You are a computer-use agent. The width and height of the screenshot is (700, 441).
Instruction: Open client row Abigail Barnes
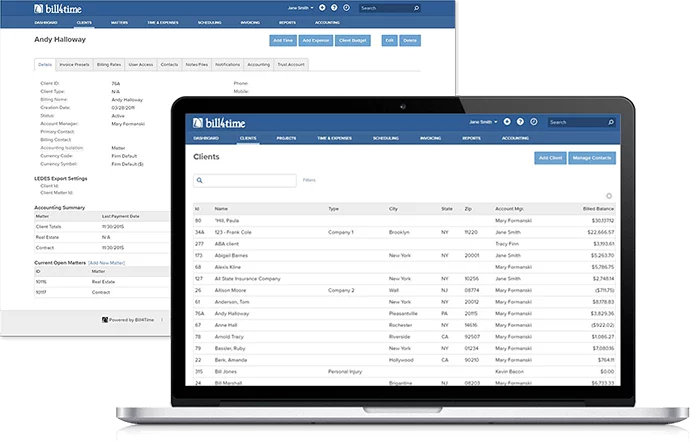404,255
